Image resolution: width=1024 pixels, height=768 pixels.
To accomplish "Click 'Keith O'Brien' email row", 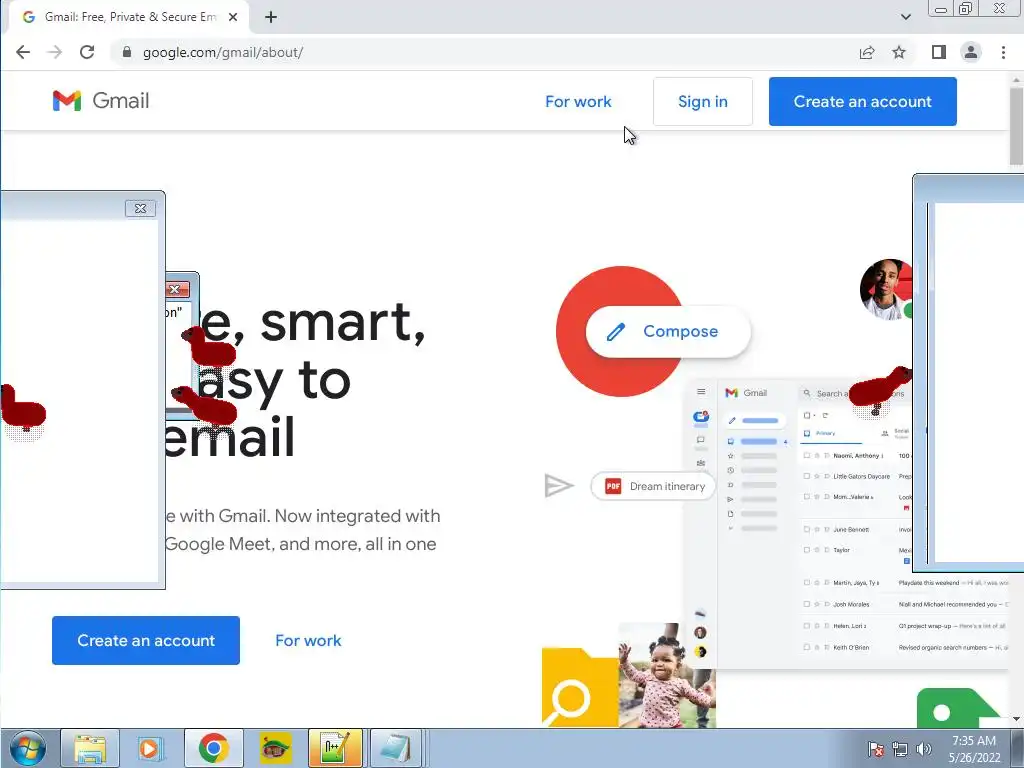I will click(905, 647).
